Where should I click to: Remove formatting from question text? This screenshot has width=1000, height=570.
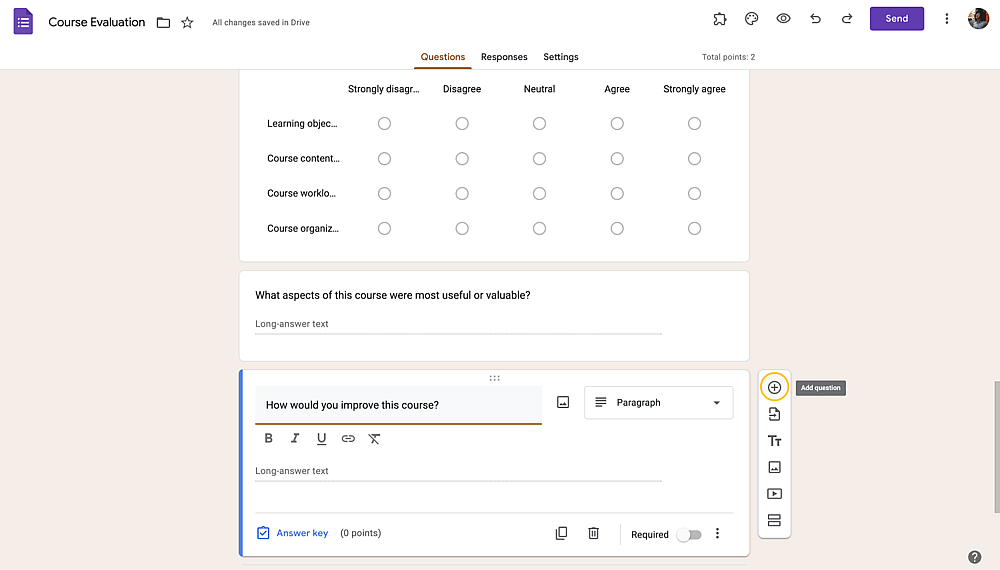[x=374, y=439]
